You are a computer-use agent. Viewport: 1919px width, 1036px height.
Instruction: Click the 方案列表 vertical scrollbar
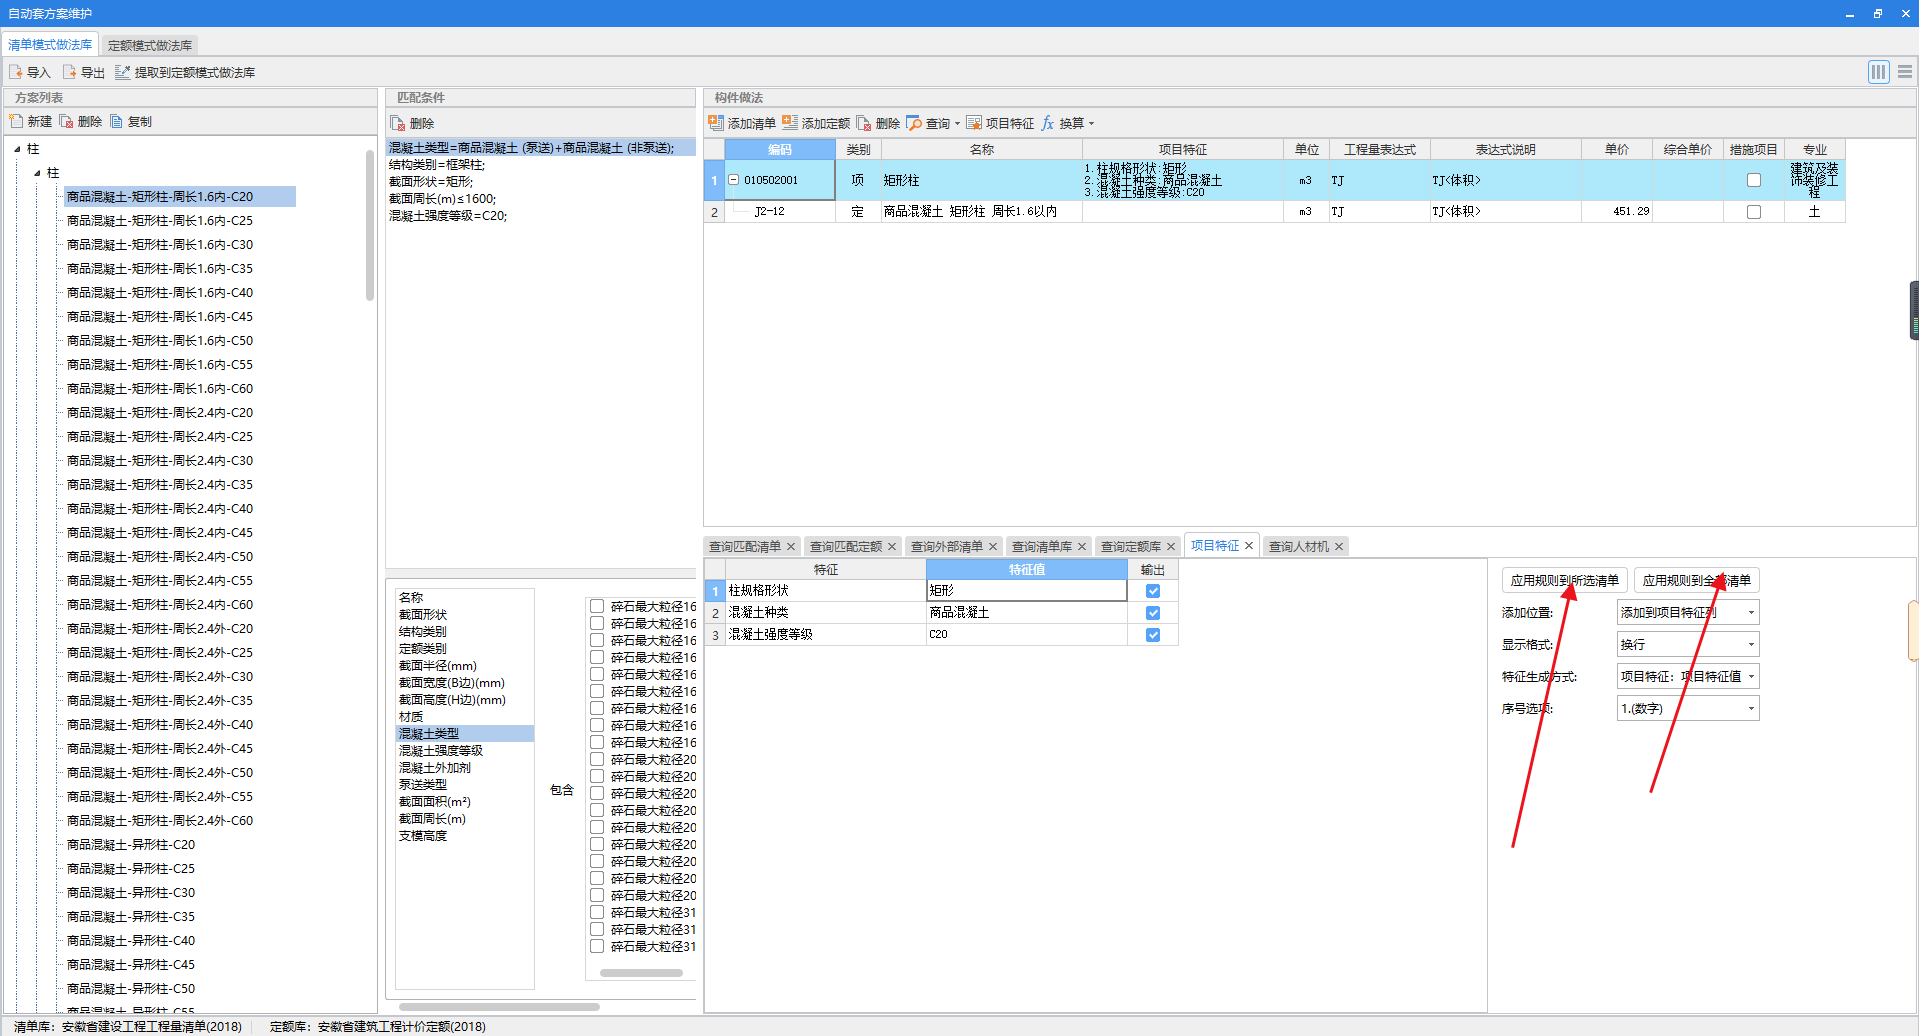coord(370,225)
